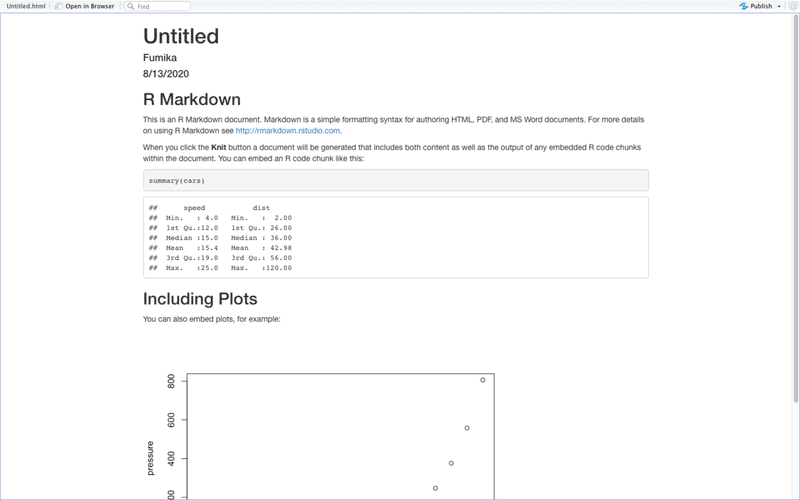The height and width of the screenshot is (500, 800).
Task: Click the 800 tick label on plot
Action: pos(172,381)
